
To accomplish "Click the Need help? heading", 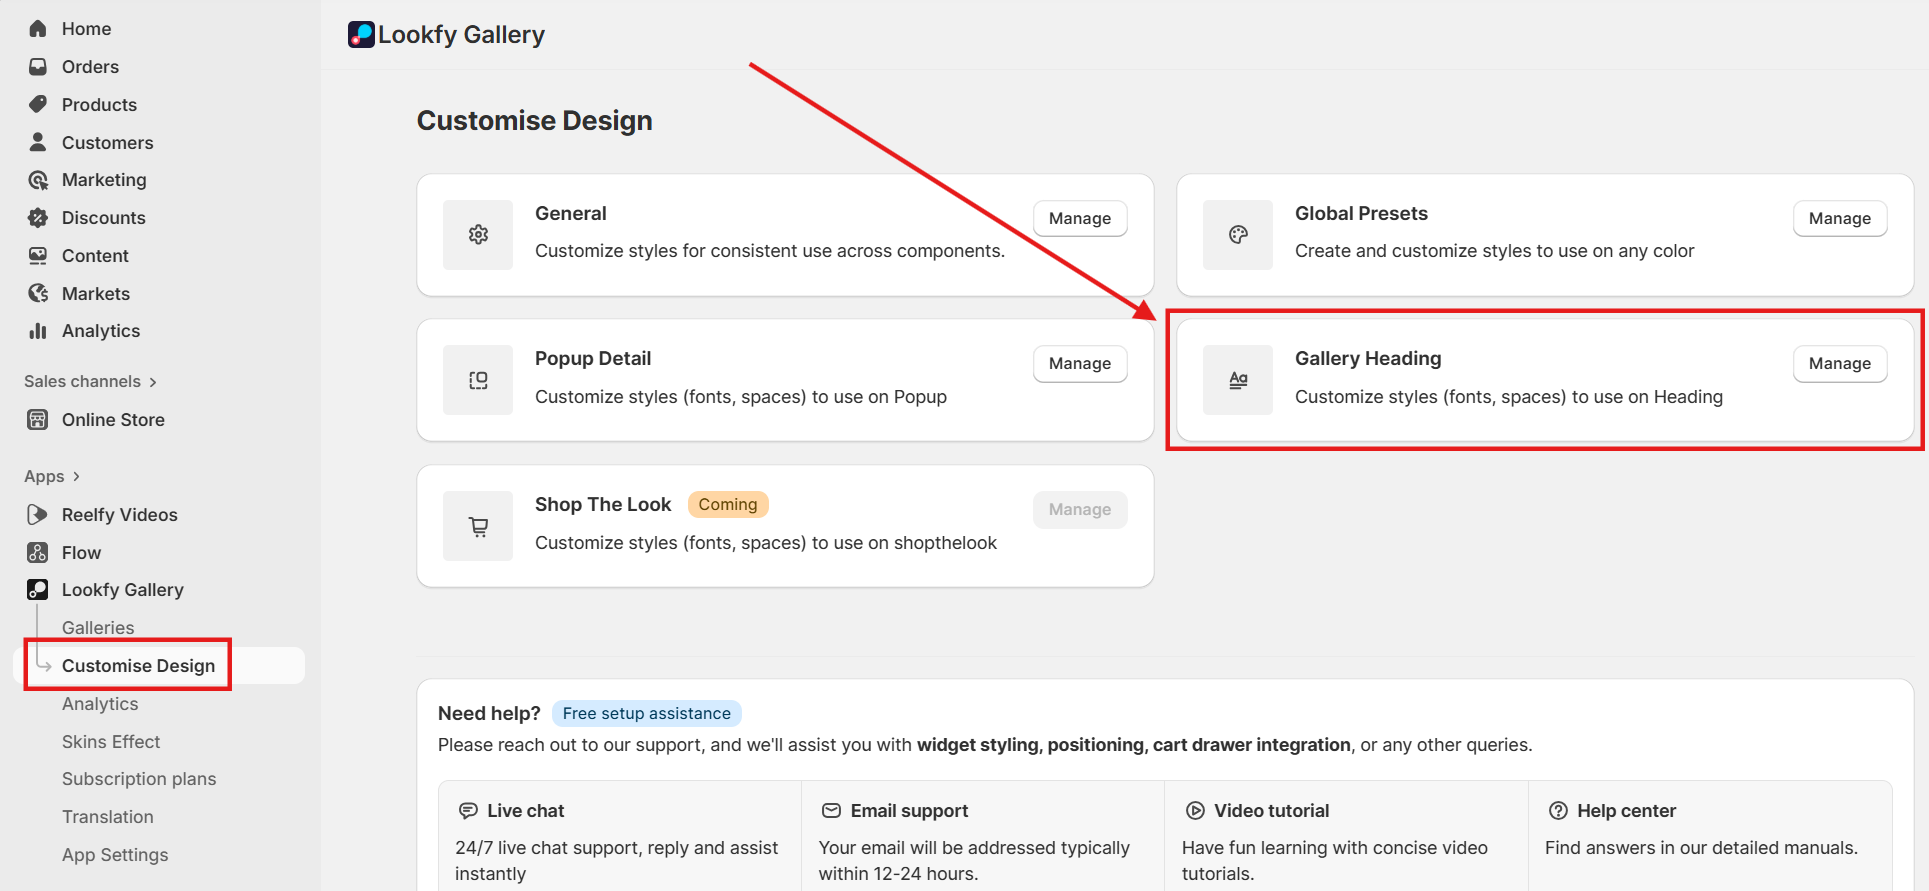I will [x=489, y=714].
